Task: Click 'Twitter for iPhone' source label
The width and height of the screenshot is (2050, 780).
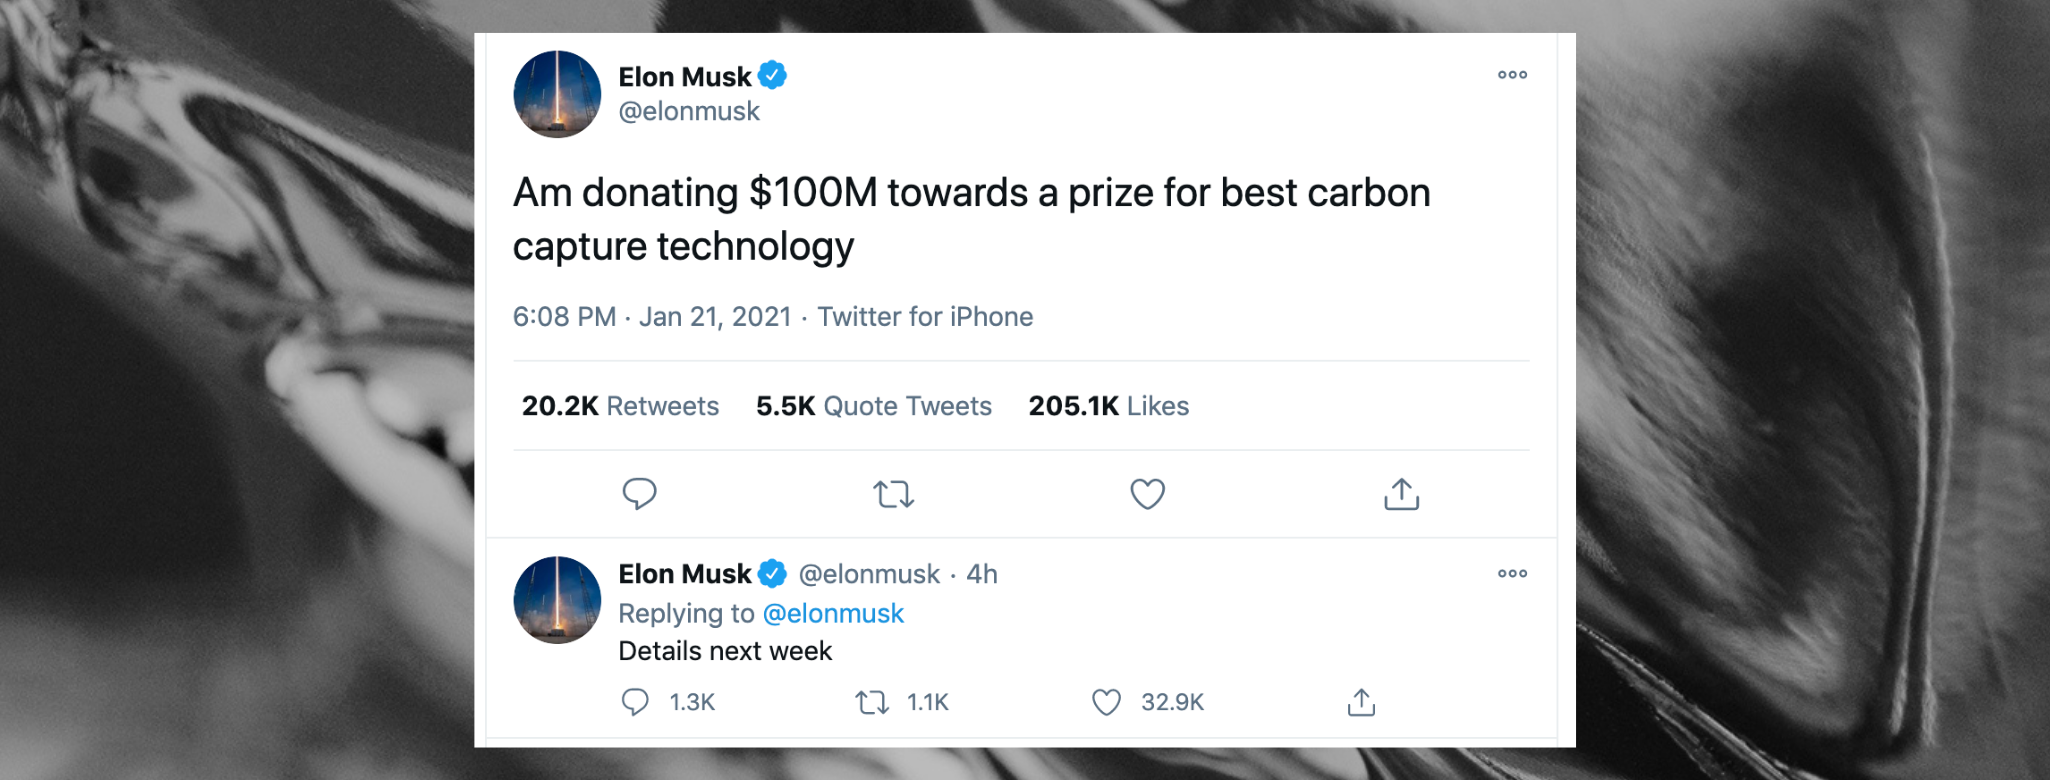Action: [x=925, y=317]
